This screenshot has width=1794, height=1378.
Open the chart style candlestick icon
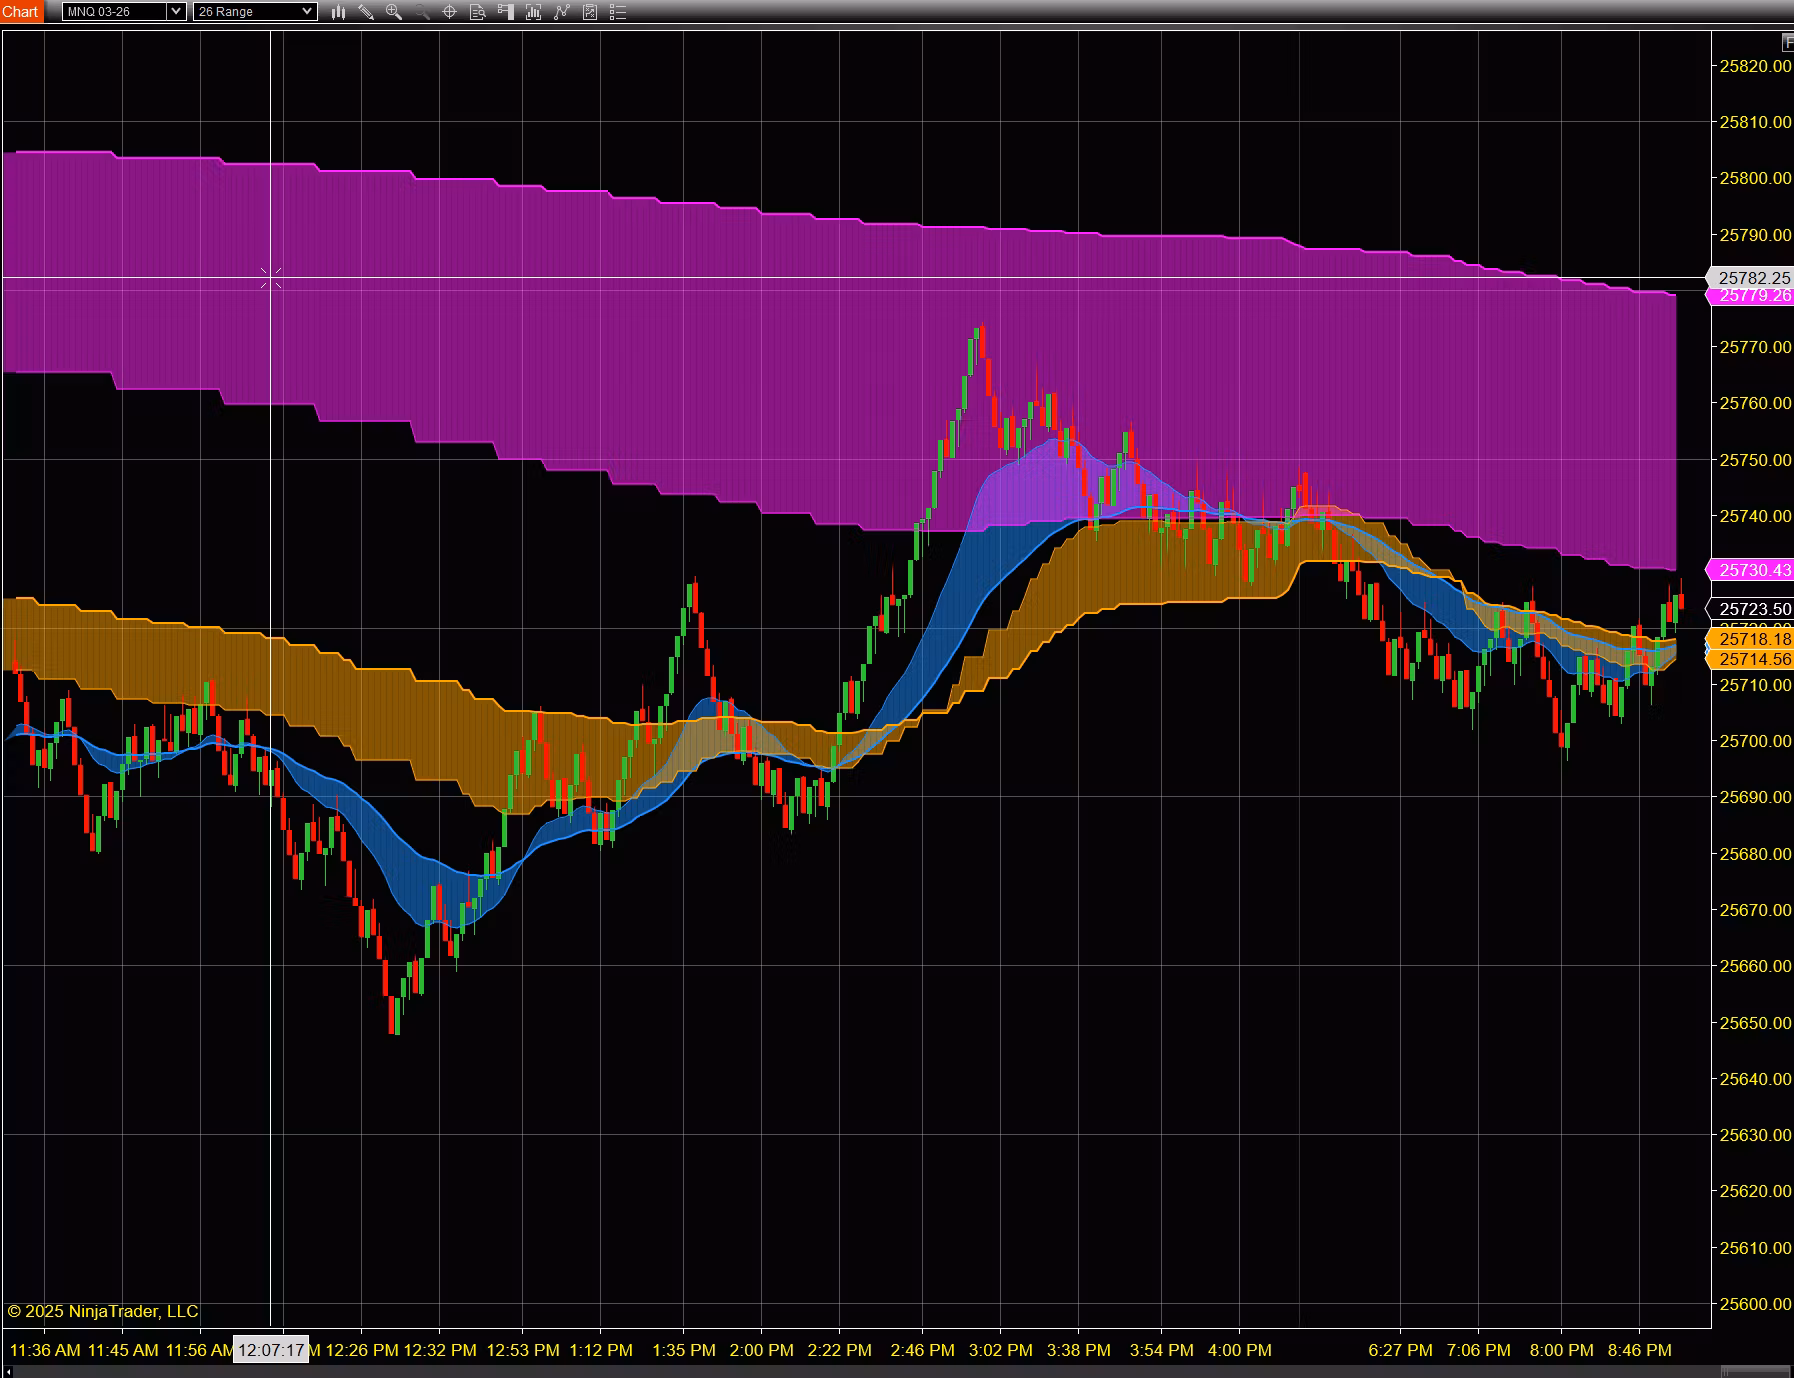338,12
